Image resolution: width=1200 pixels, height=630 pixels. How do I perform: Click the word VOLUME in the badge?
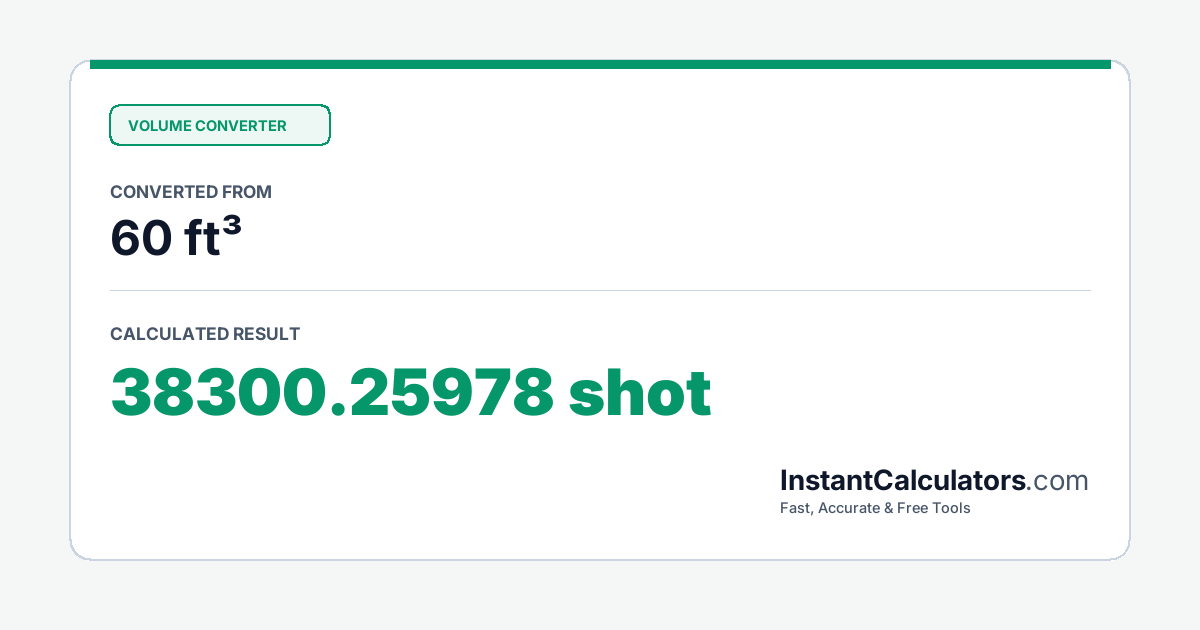coord(159,126)
